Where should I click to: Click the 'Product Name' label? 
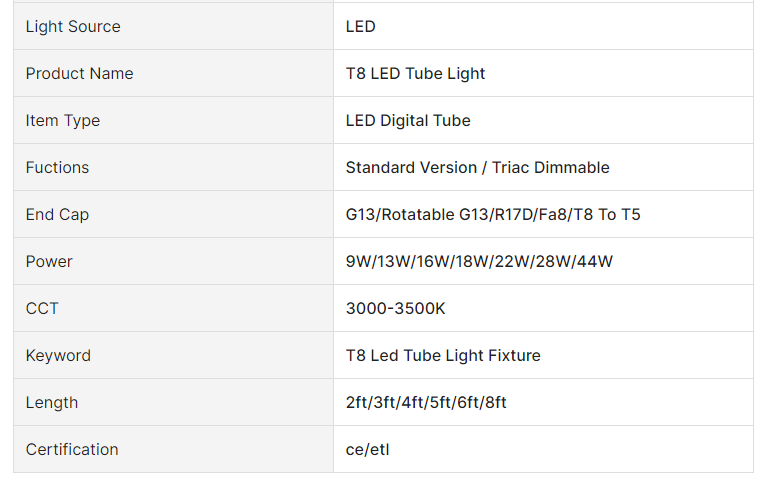(x=79, y=74)
